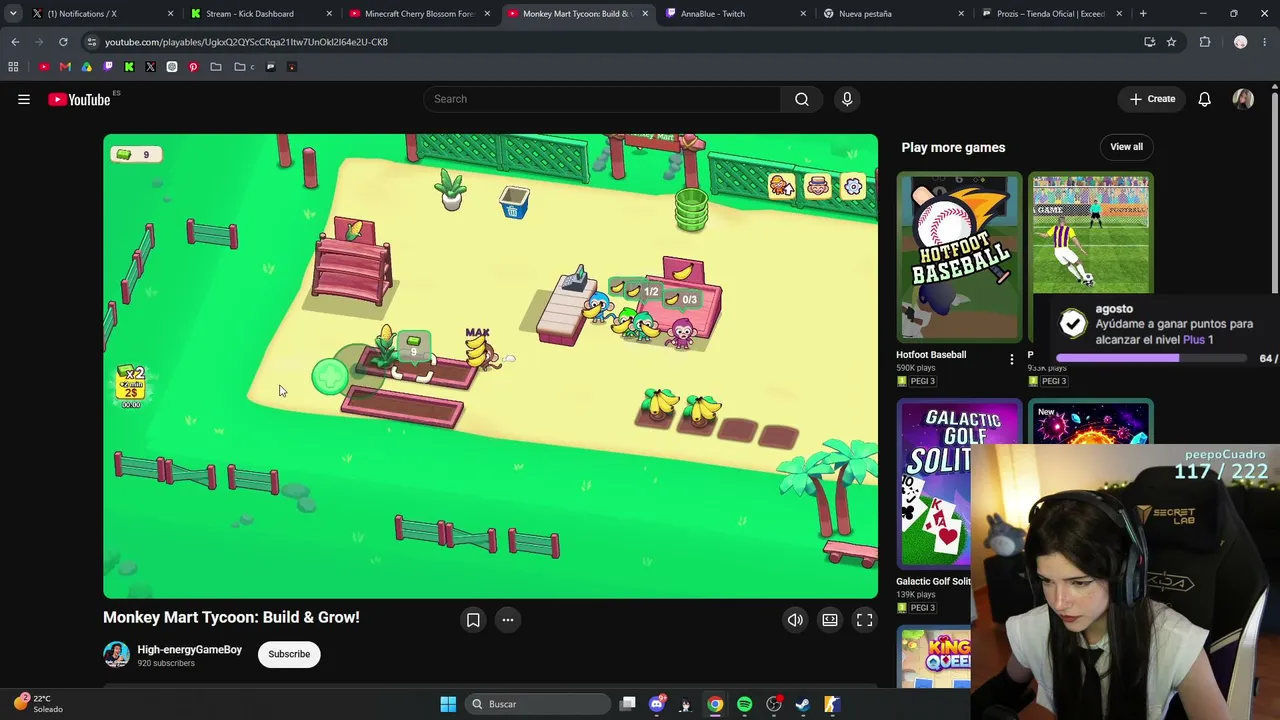This screenshot has height=720, width=1280.
Task: Open a new browser tab
Action: pos(1143,14)
